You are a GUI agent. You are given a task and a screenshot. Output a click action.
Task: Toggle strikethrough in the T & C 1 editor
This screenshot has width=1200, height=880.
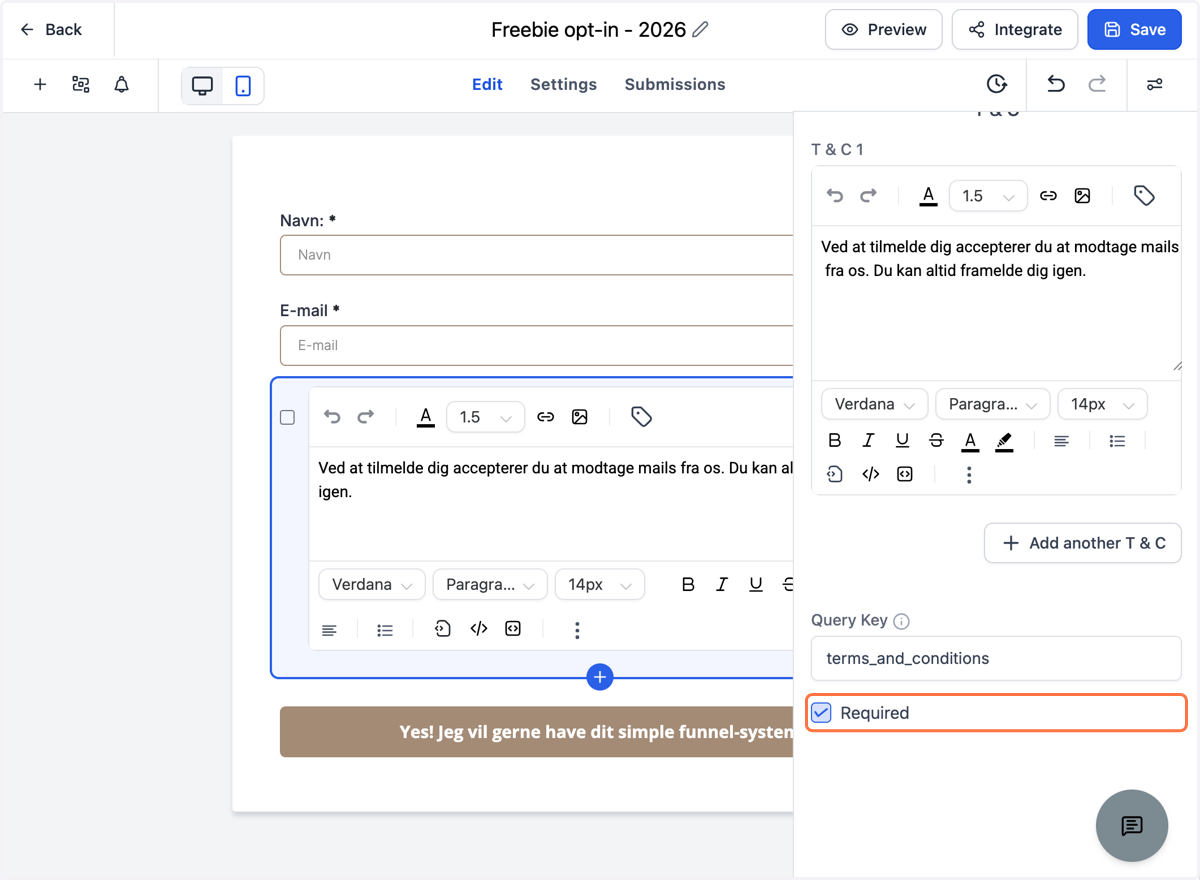tap(936, 441)
